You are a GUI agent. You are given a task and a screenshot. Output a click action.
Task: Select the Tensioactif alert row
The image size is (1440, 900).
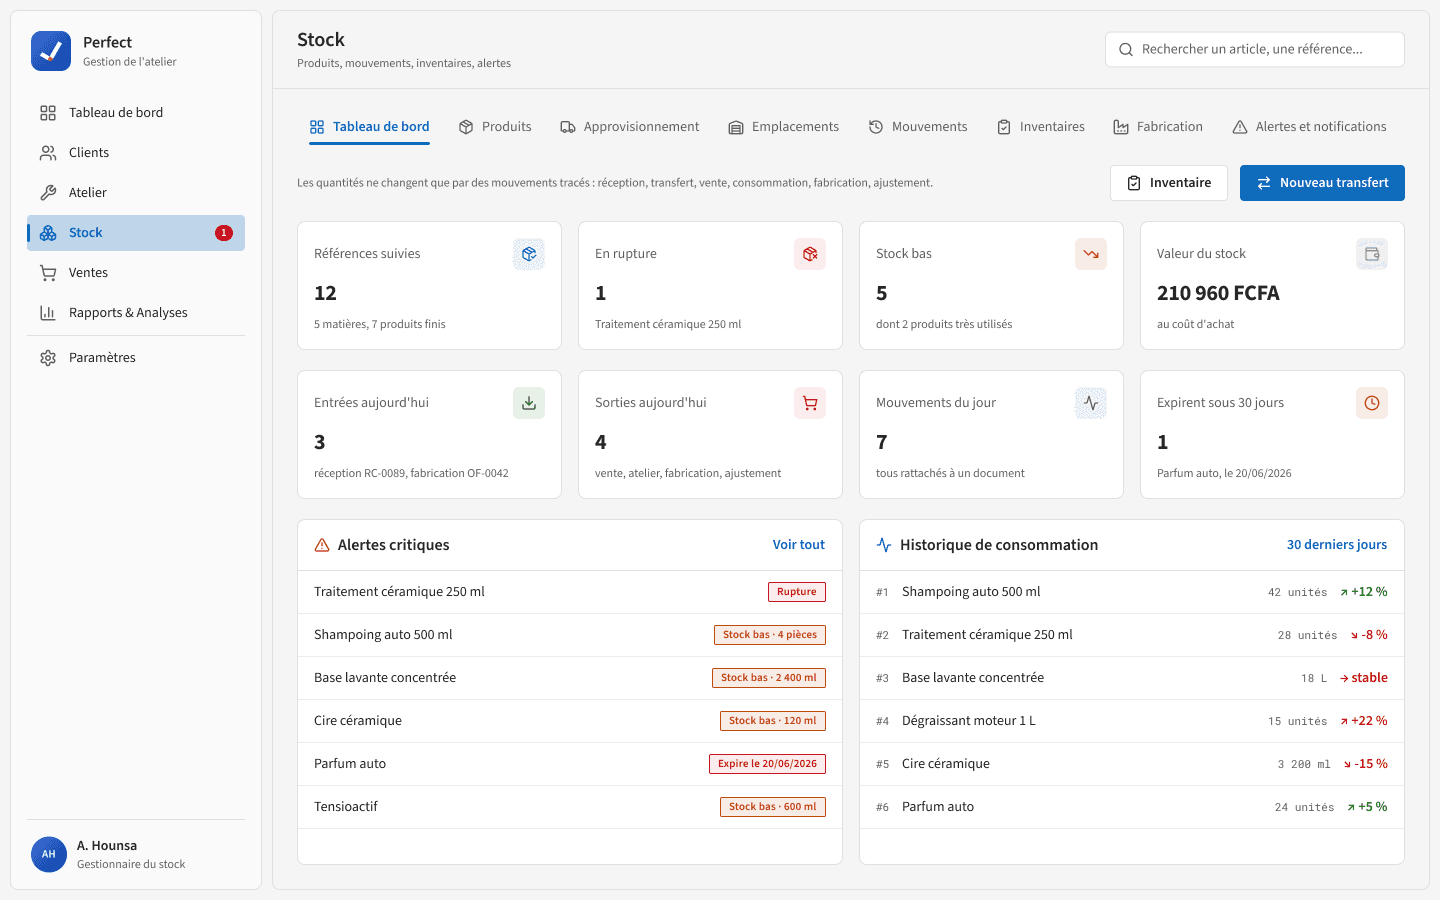tap(570, 807)
